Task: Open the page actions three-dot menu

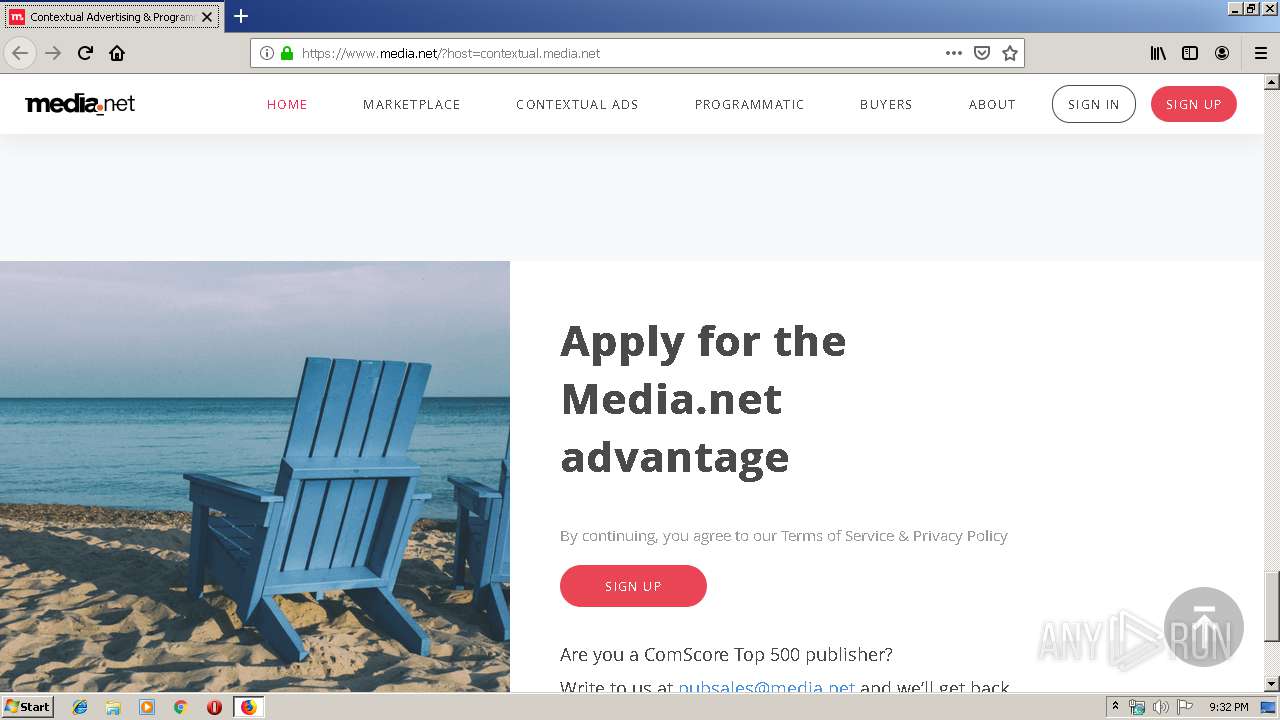Action: tap(954, 53)
